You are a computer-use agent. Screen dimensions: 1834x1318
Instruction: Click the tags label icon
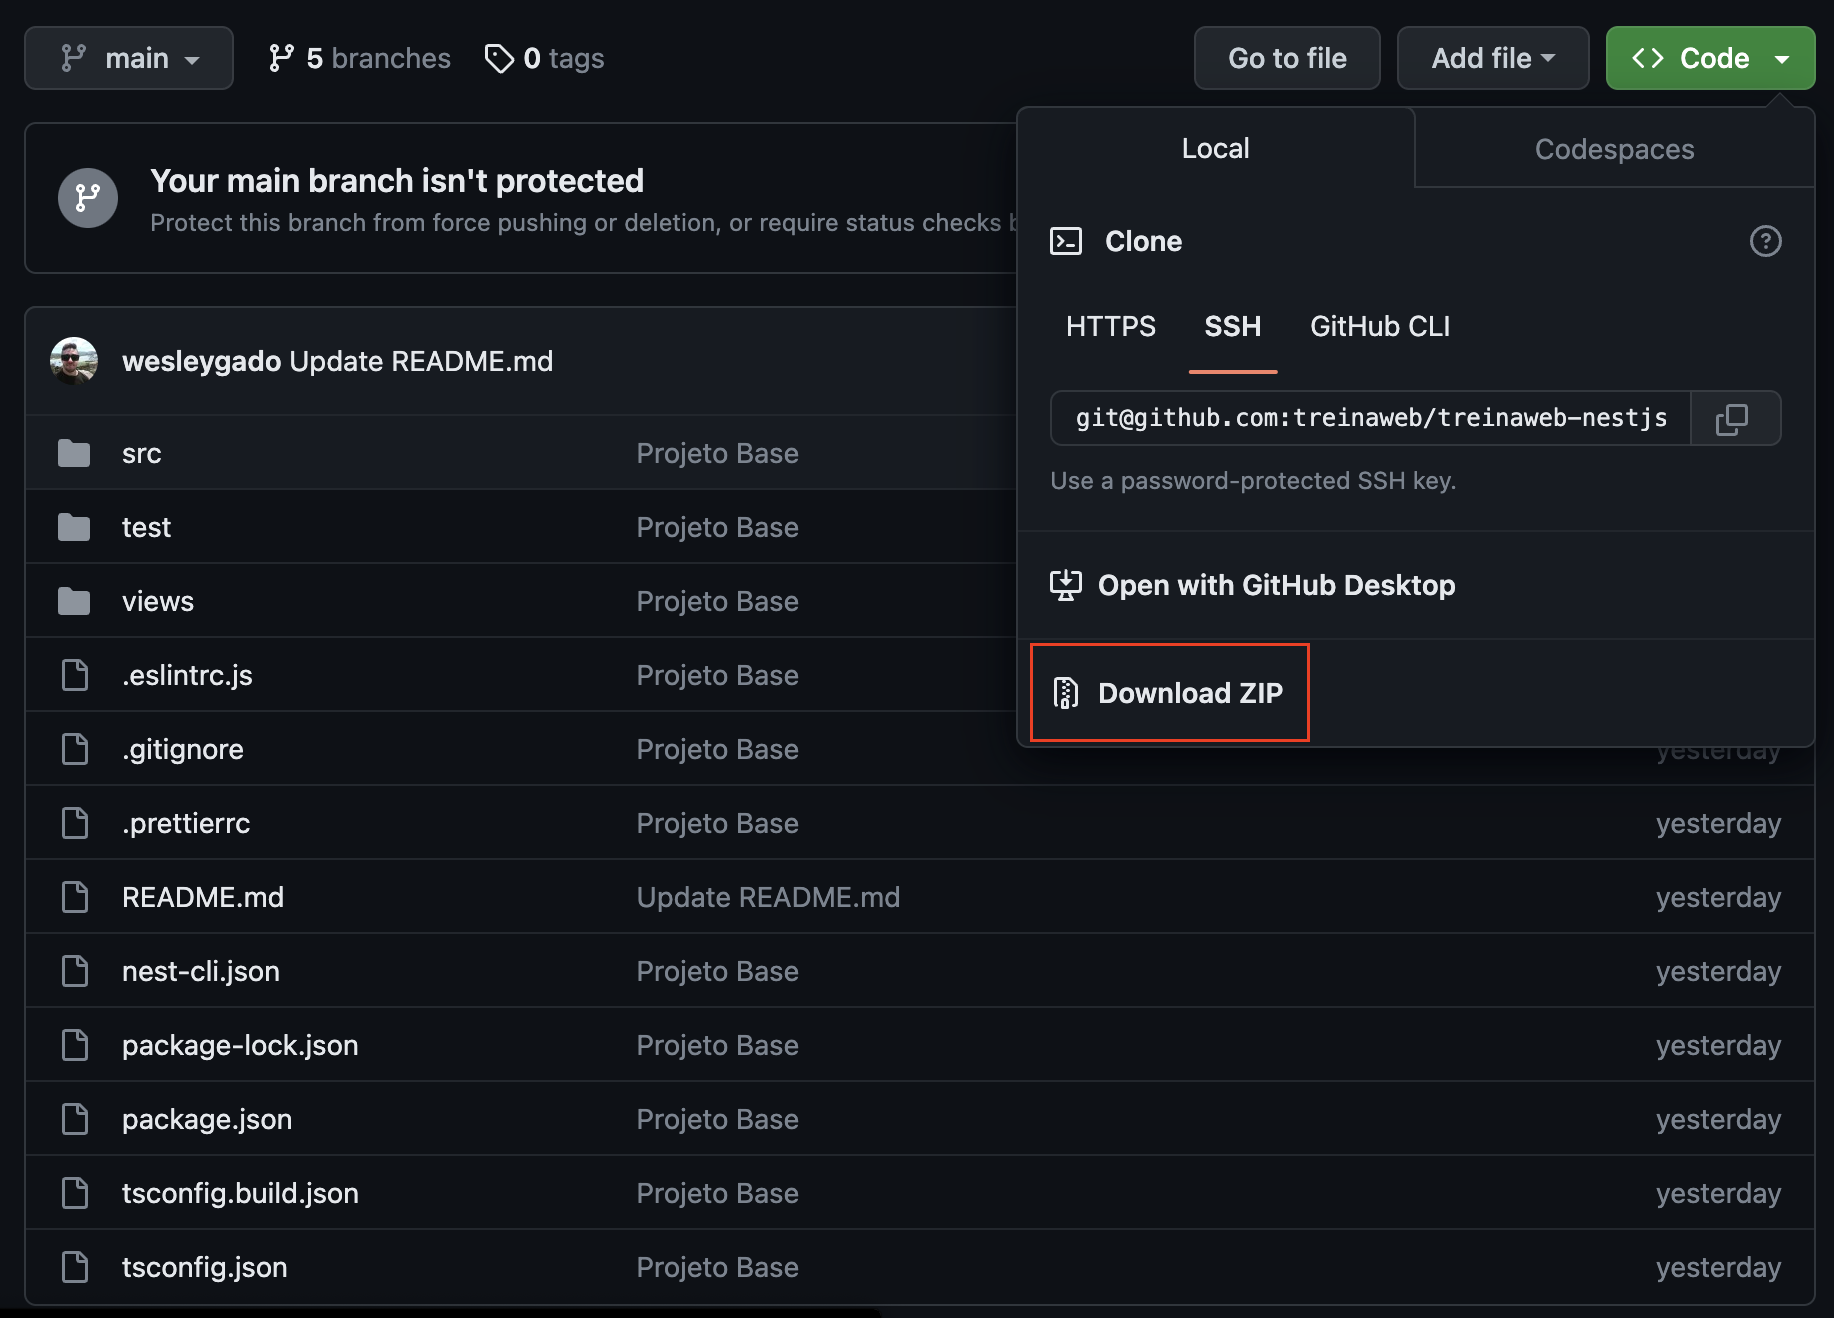(498, 59)
